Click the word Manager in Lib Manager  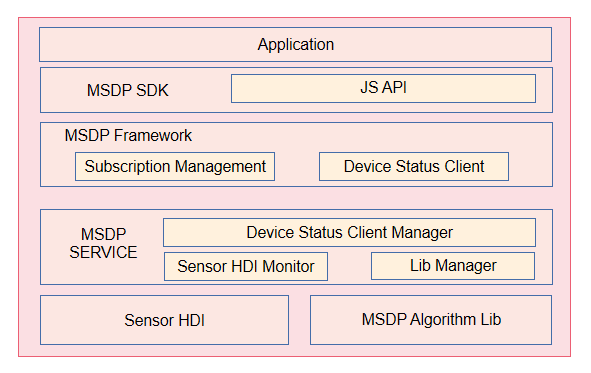(466, 266)
